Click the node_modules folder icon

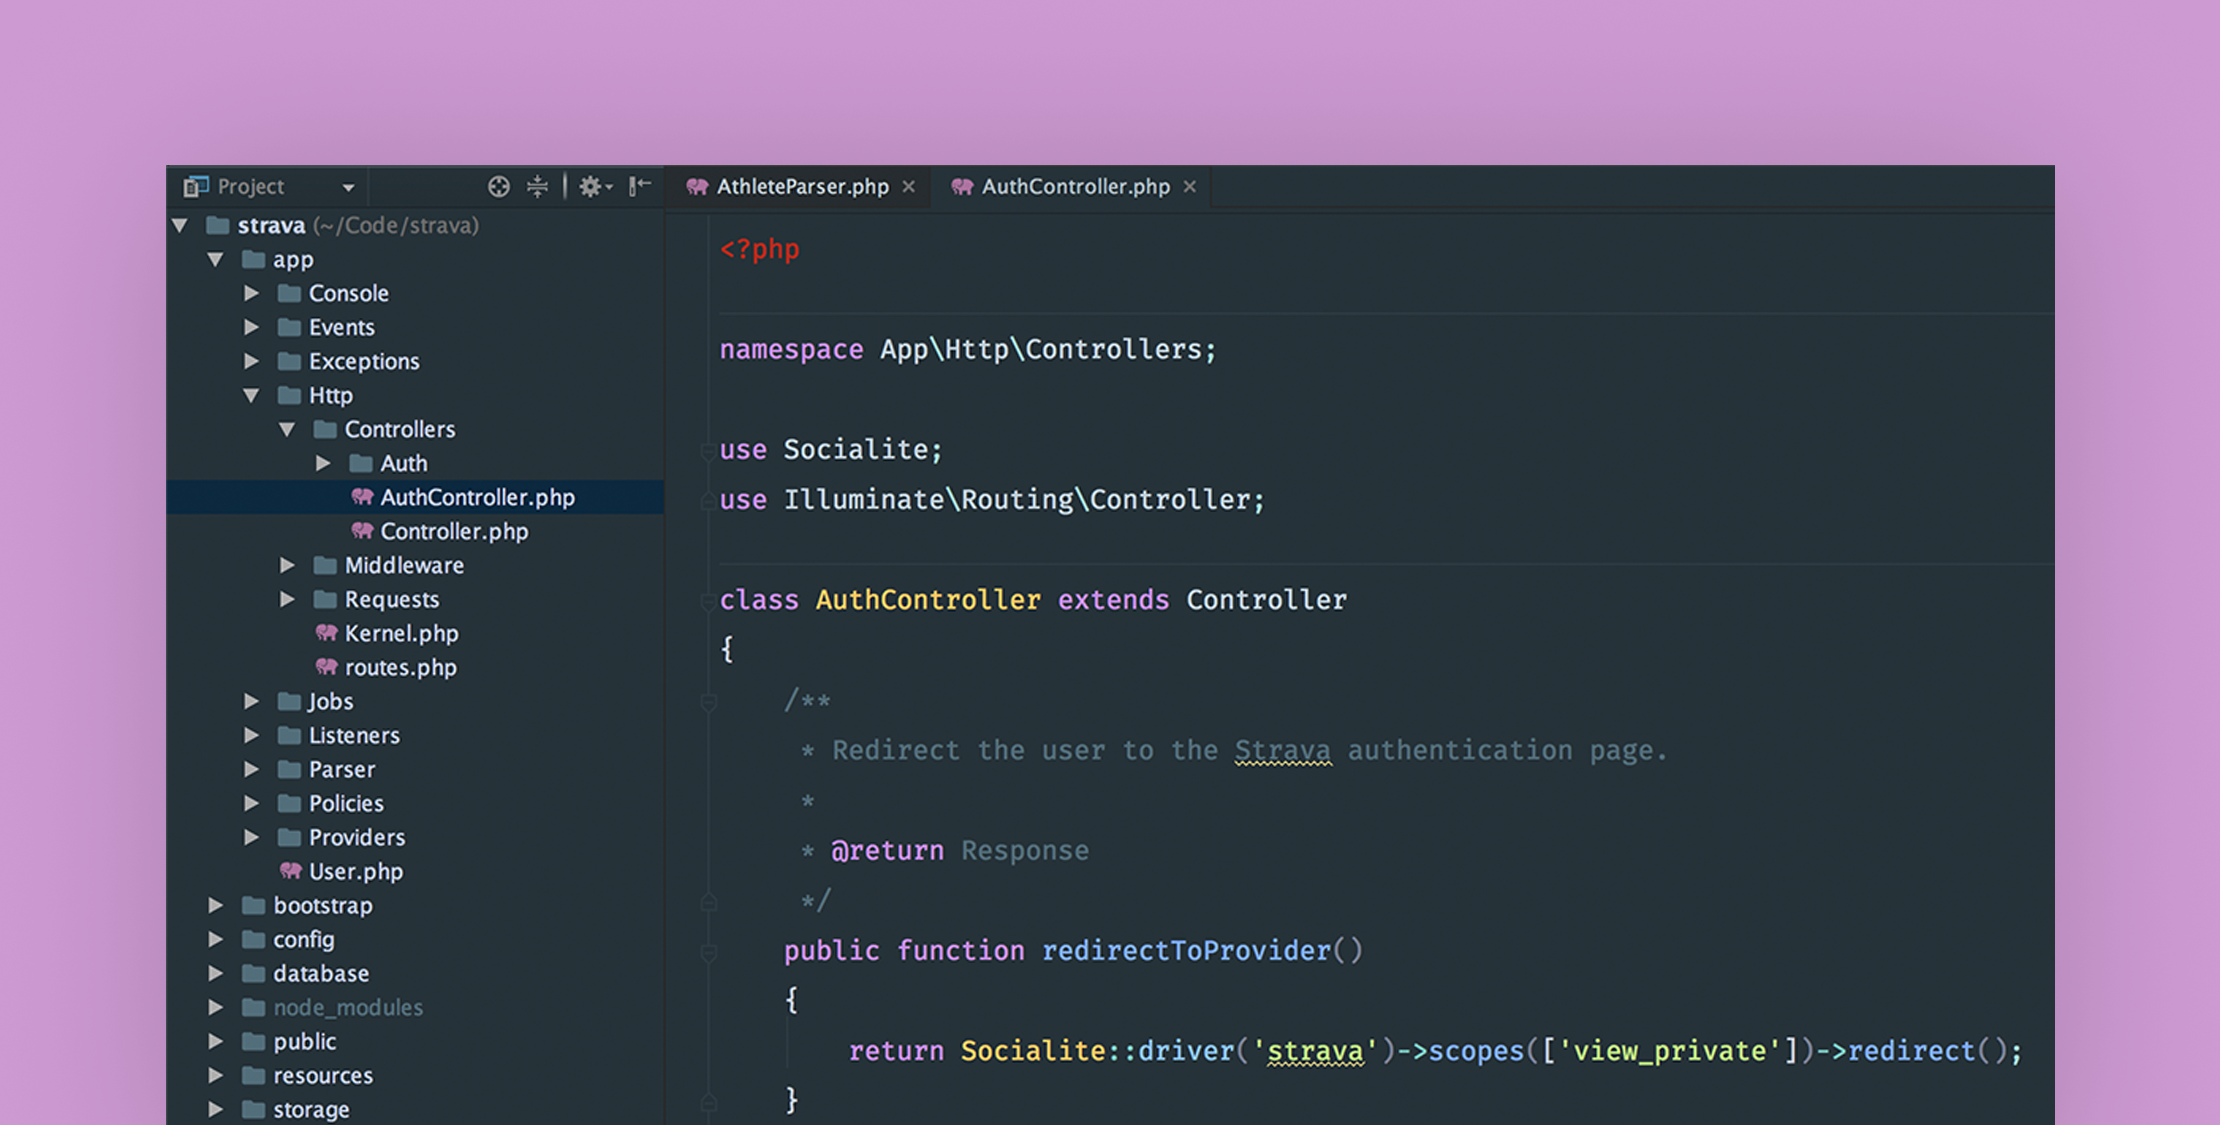(x=254, y=1007)
